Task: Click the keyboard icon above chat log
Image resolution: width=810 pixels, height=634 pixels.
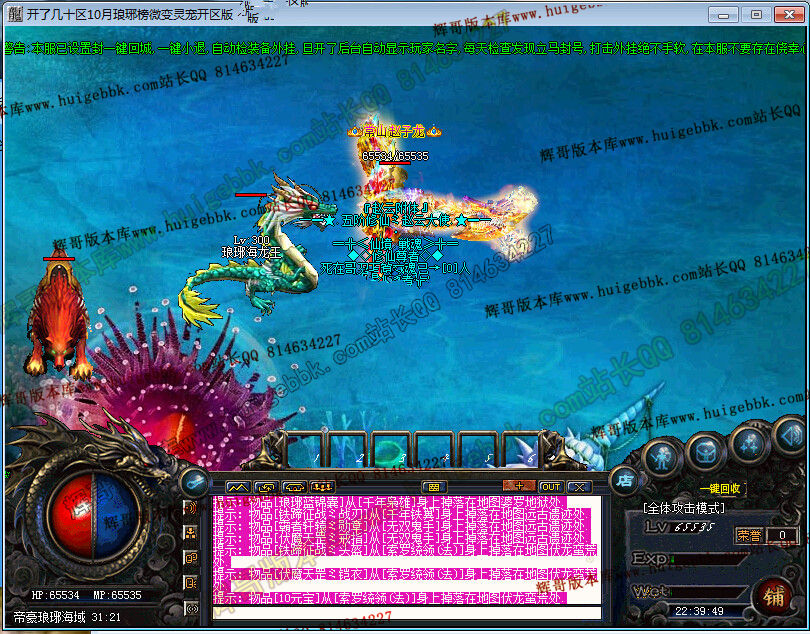Action: tap(434, 487)
